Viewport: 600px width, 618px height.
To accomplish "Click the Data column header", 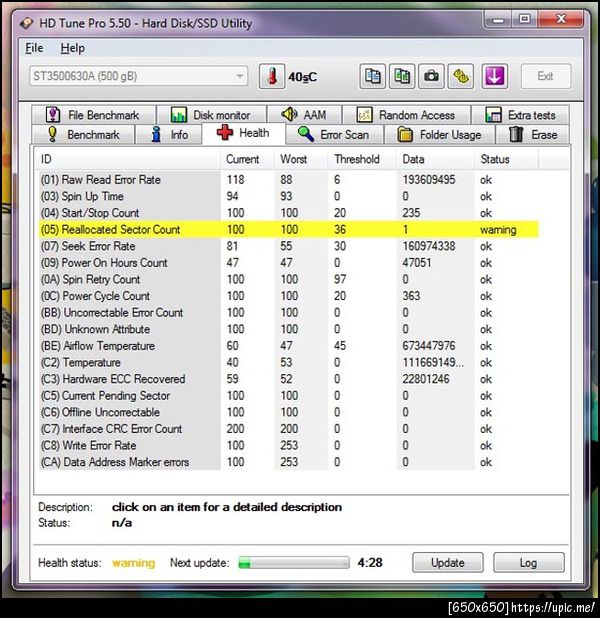I will click(435, 159).
